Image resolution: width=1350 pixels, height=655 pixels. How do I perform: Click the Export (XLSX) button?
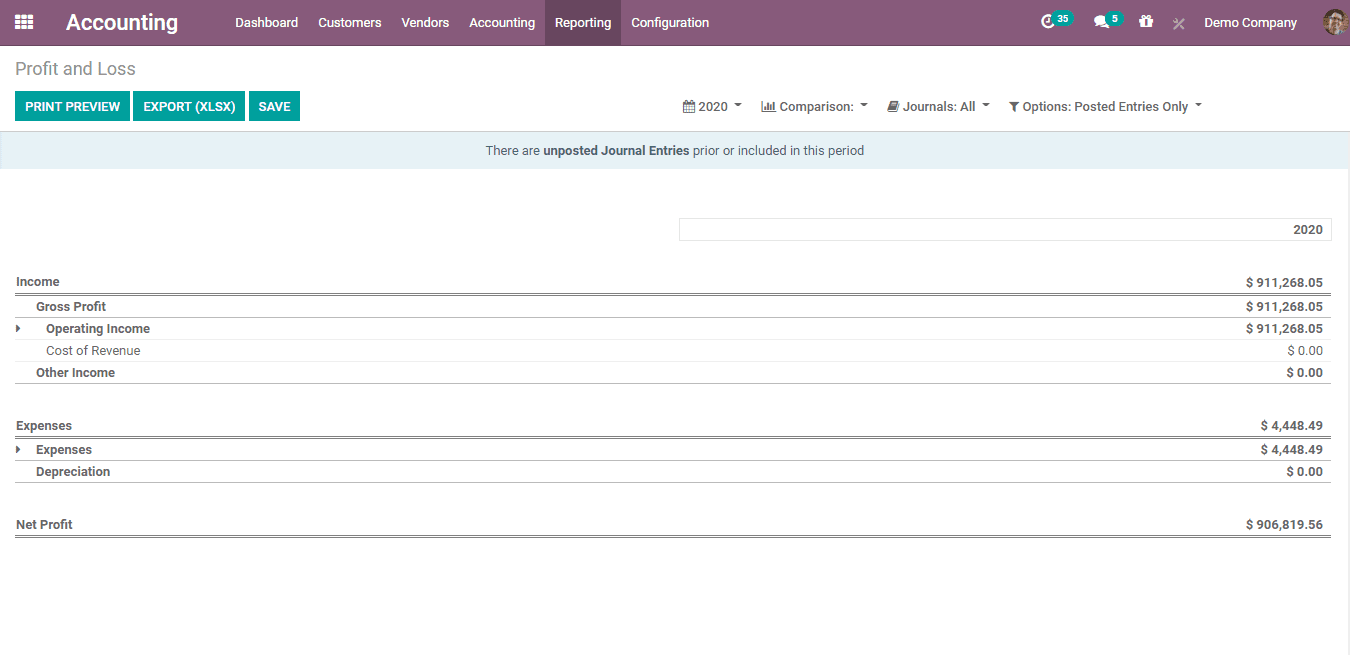pos(189,107)
